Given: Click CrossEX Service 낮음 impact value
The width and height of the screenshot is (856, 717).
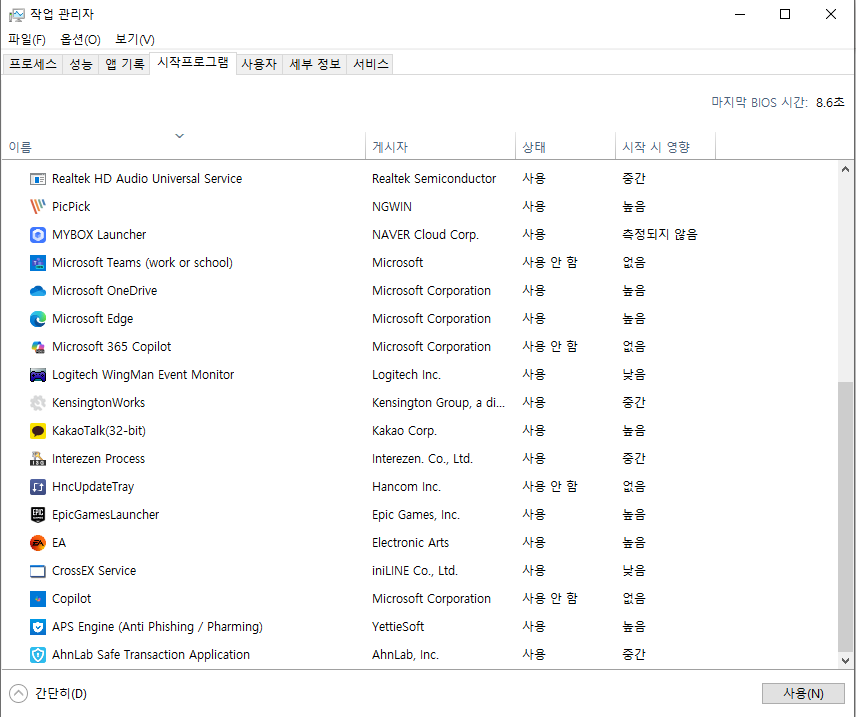Looking at the screenshot, I should tap(634, 571).
